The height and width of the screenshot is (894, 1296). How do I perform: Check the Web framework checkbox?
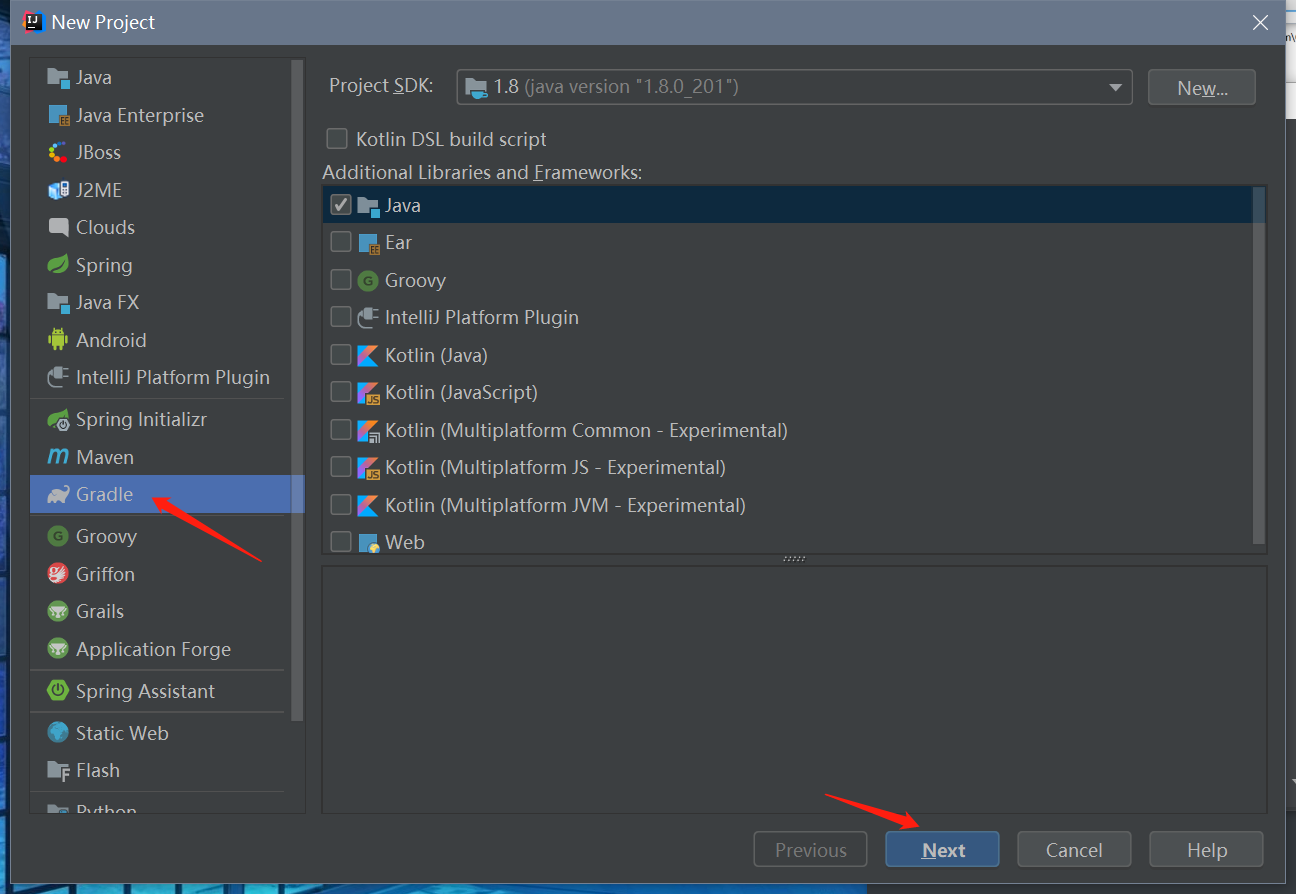click(x=341, y=542)
